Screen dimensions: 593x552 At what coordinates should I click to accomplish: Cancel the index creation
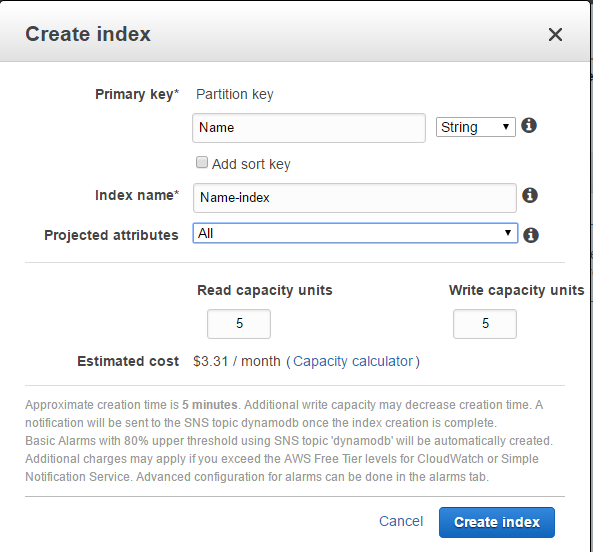click(401, 521)
